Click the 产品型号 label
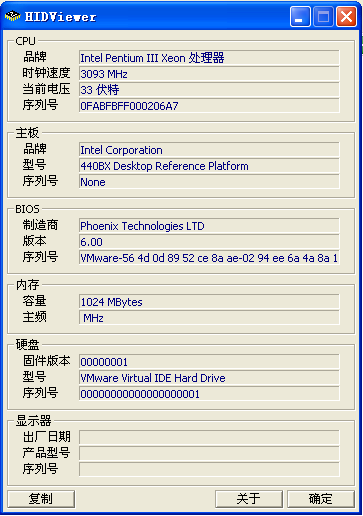 [x=46, y=452]
